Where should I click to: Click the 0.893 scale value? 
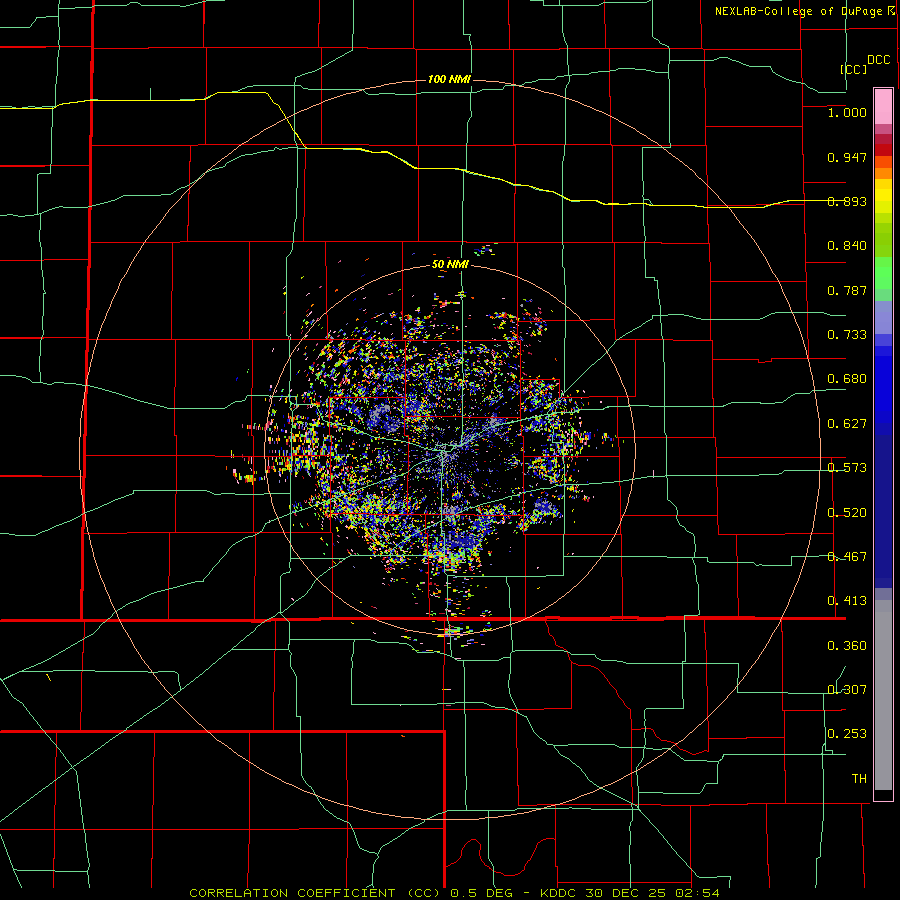(x=847, y=201)
